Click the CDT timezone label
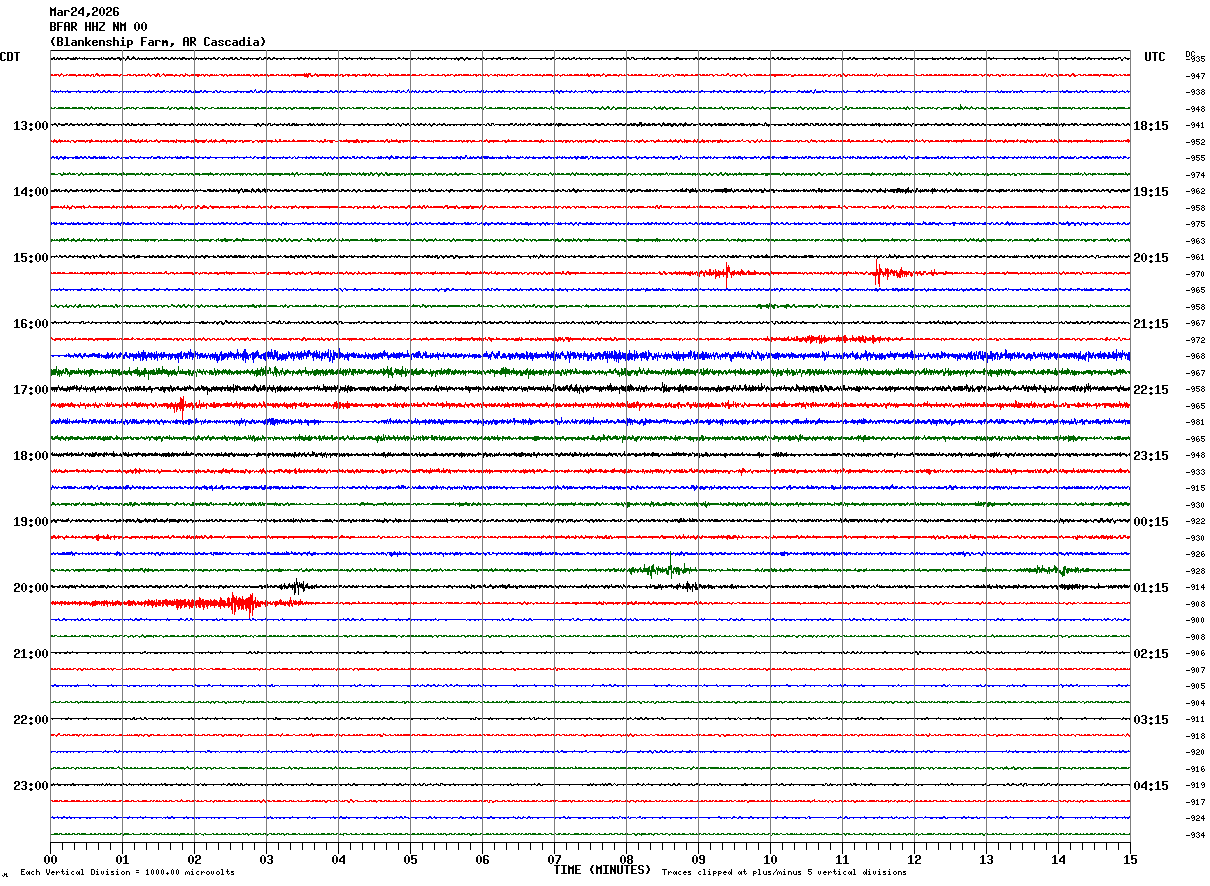This screenshot has height=886, width=1210. [10, 57]
